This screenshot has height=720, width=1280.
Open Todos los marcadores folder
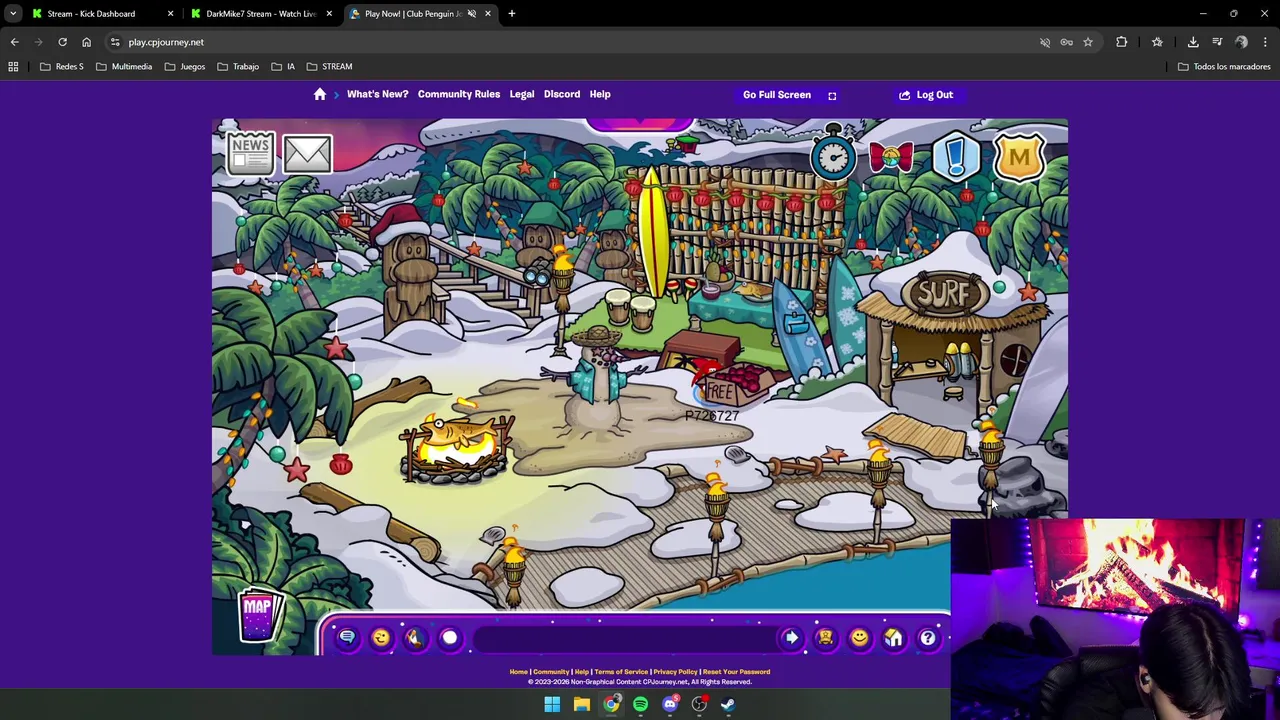(x=1224, y=67)
